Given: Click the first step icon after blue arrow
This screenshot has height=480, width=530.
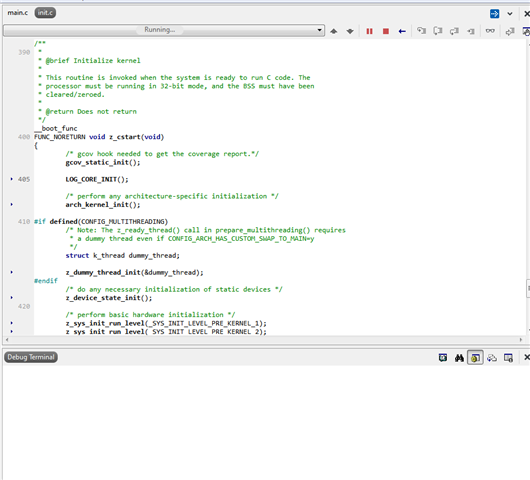Looking at the screenshot, I should pyautogui.click(x=421, y=31).
